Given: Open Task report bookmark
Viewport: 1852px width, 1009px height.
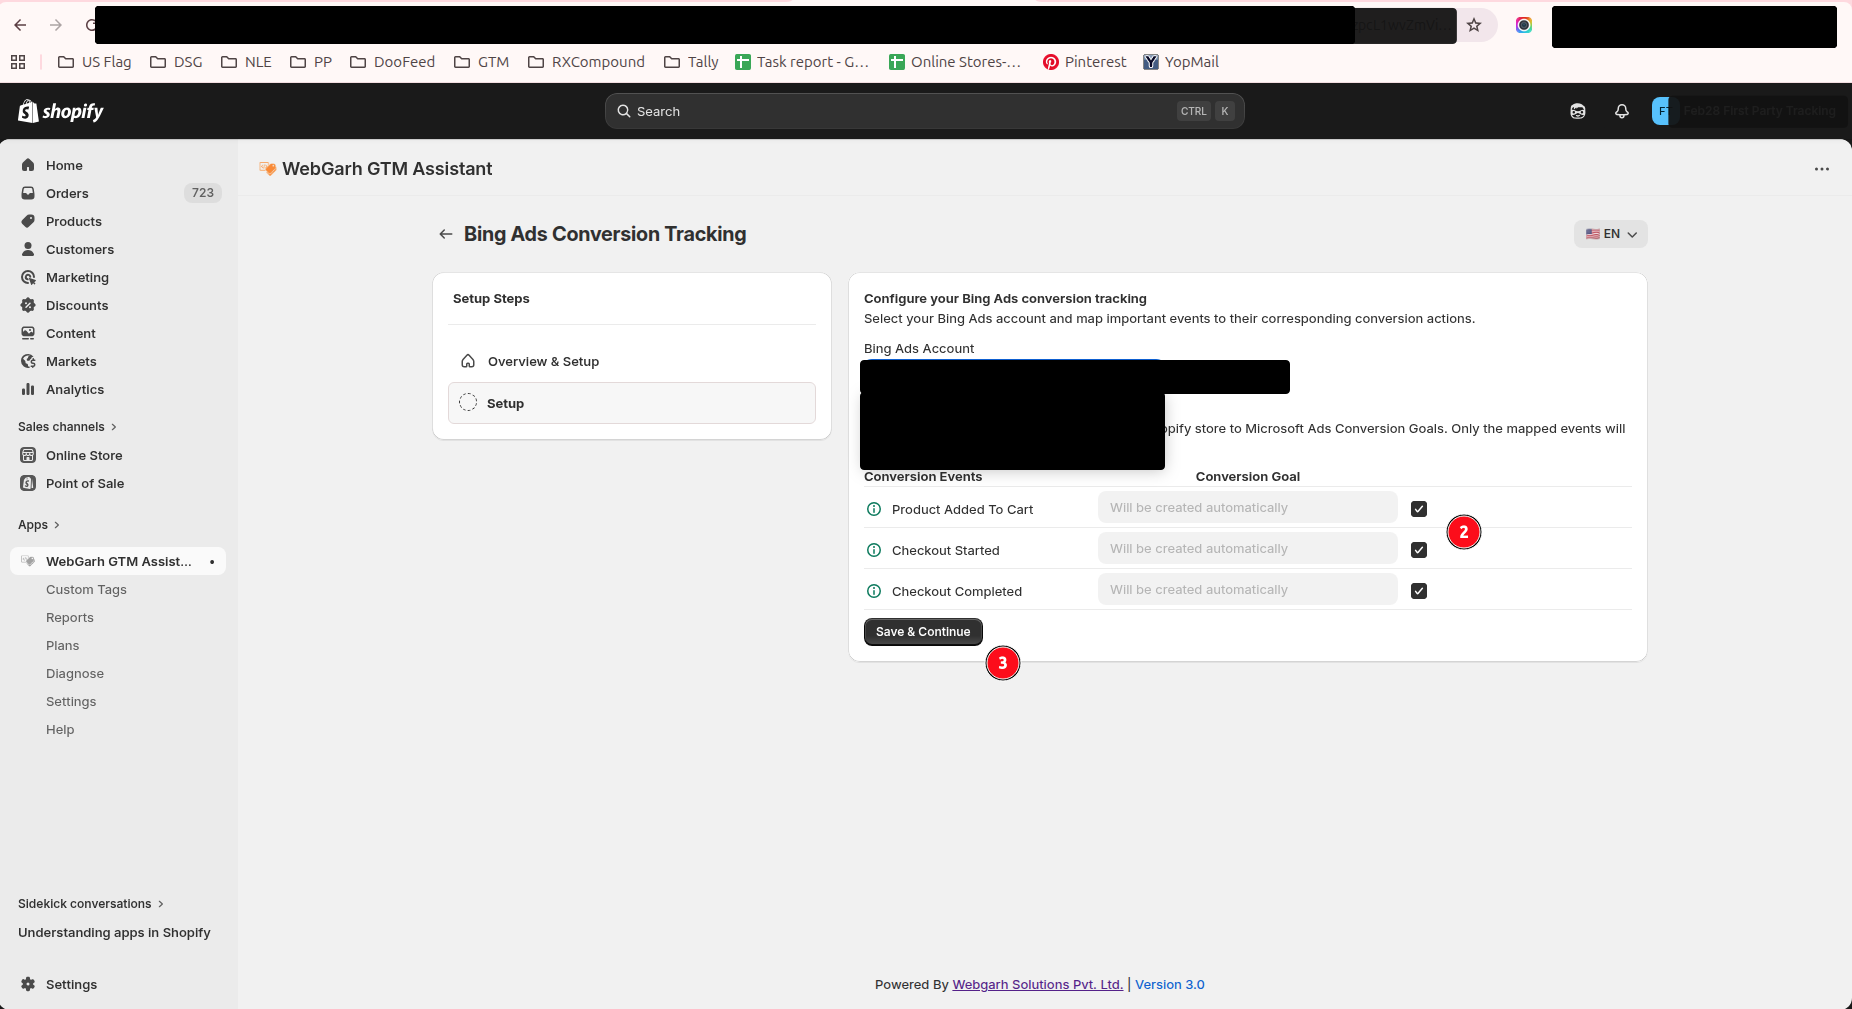Looking at the screenshot, I should click(802, 62).
